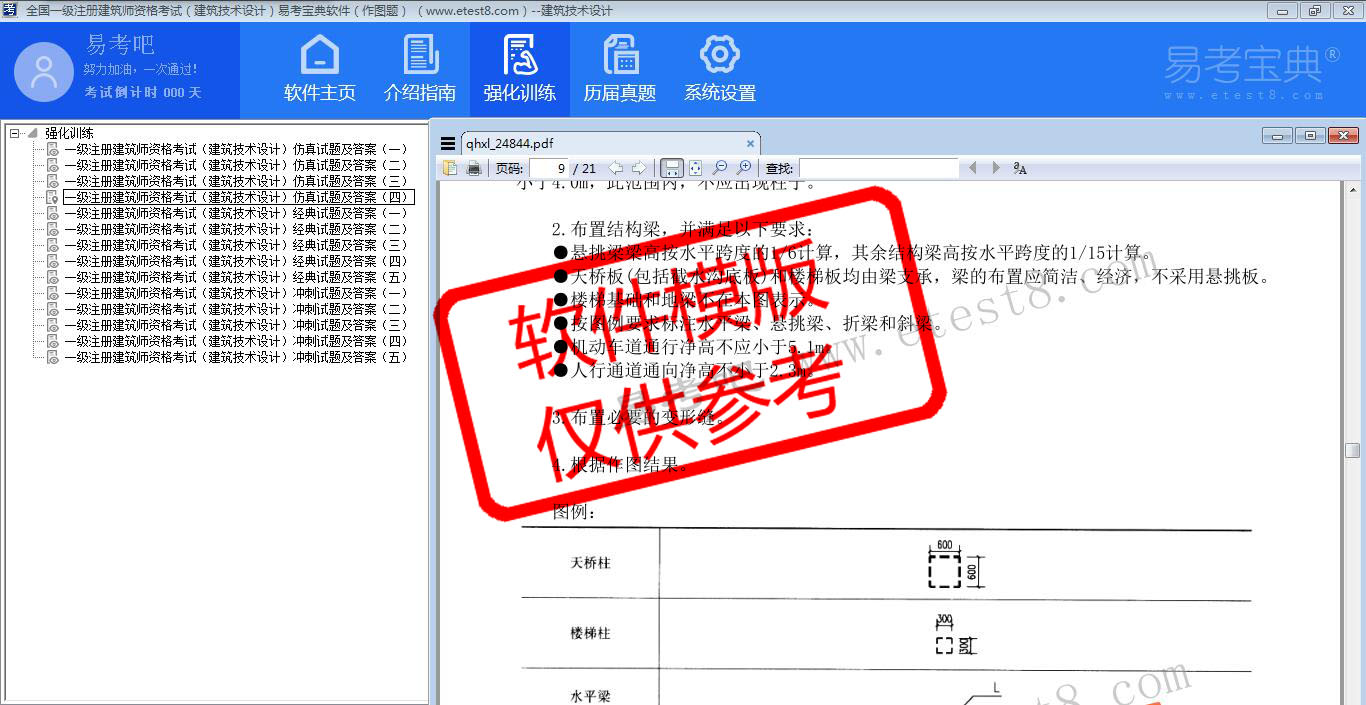Open the 软件主页 home page

pos(320,69)
